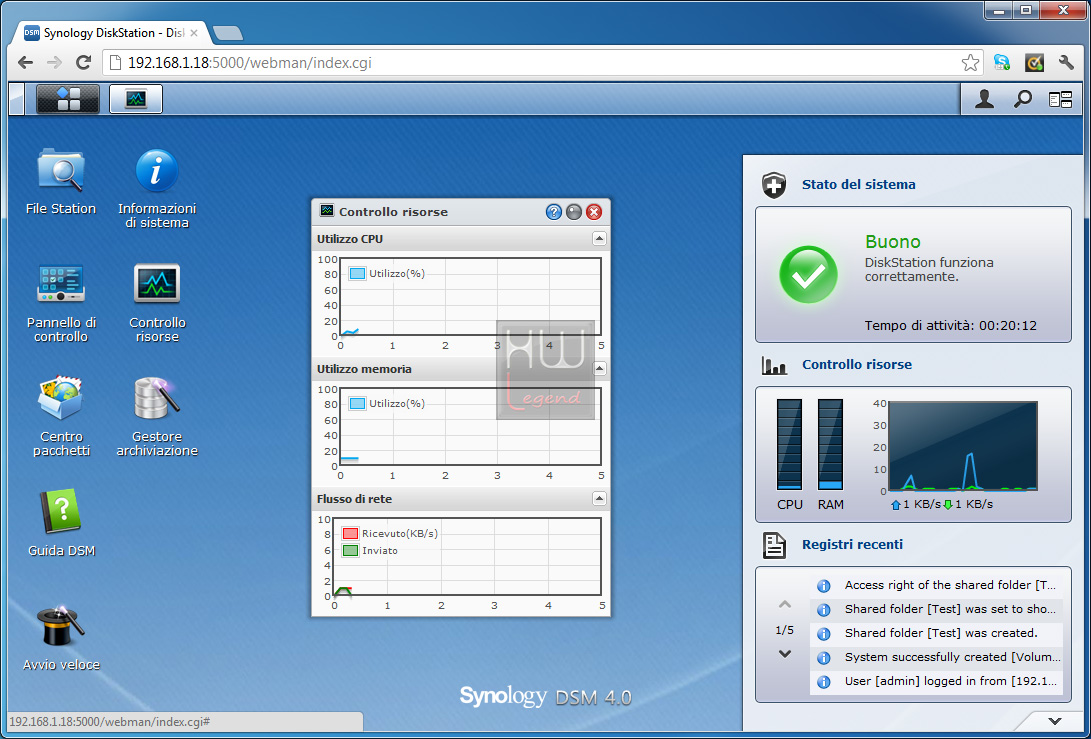Toggle Inviato green legend swatch
The image size is (1091, 739).
(350, 550)
